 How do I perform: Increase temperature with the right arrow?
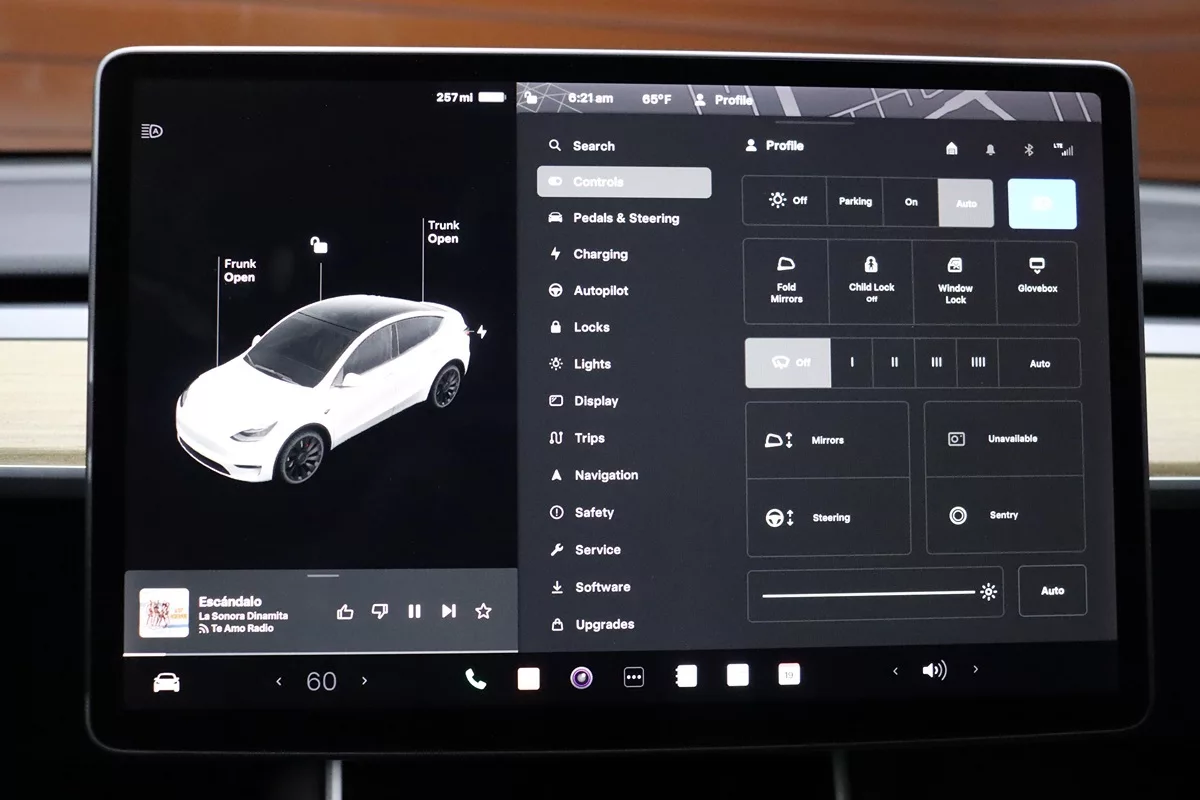point(364,681)
